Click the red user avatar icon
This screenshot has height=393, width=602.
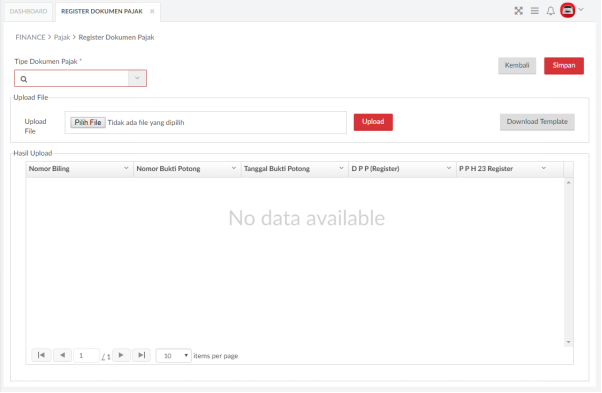tap(567, 10)
